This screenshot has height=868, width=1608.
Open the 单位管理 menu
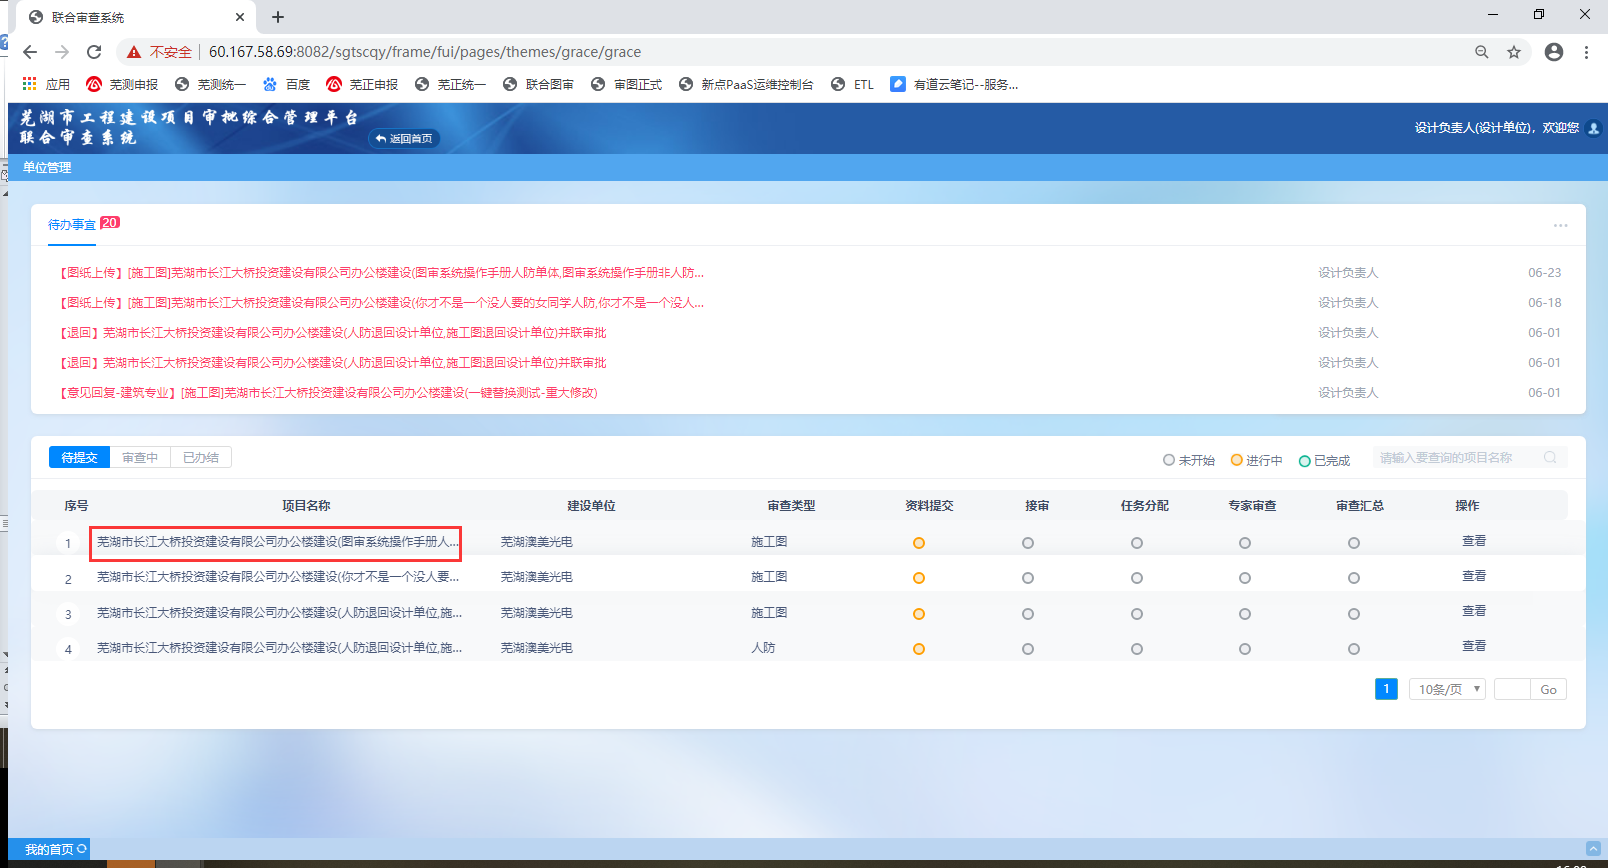coord(47,168)
